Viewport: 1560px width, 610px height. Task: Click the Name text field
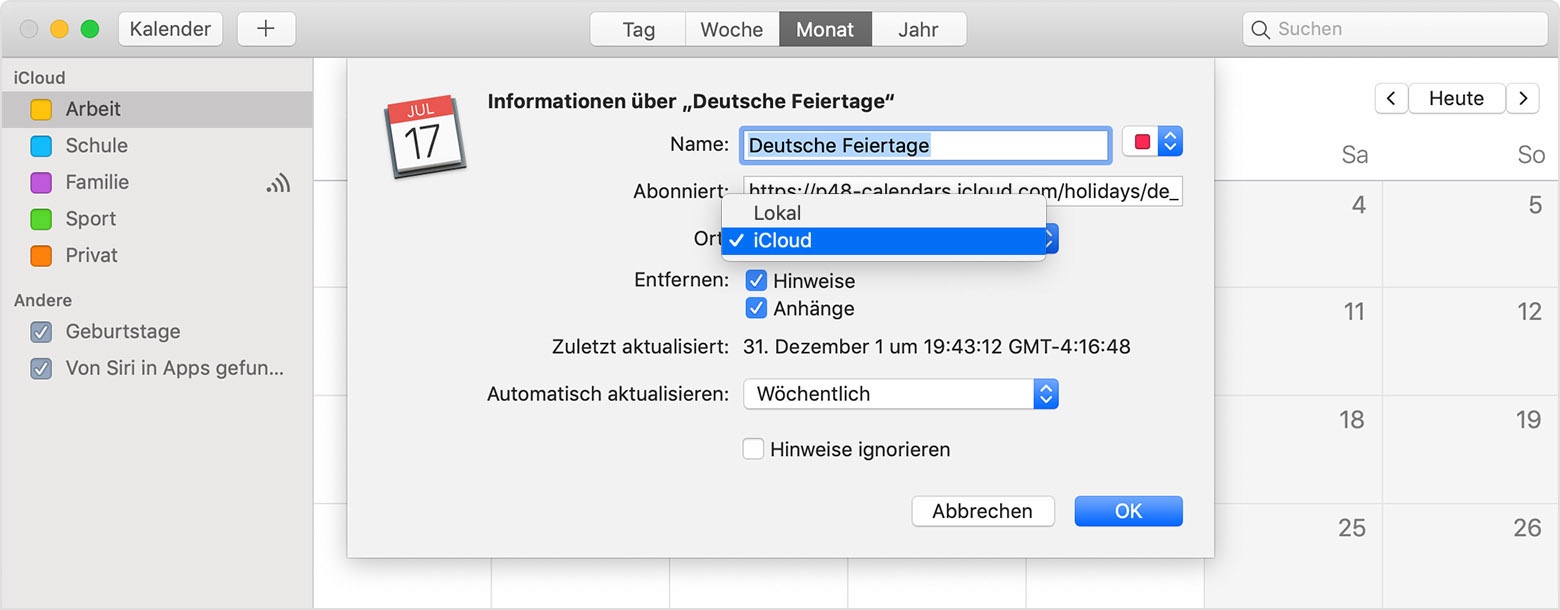click(925, 145)
